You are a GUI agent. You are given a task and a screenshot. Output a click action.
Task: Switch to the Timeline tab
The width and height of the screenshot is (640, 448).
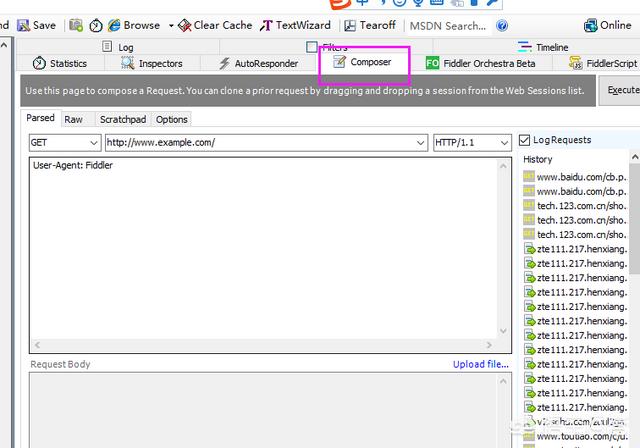click(542, 47)
